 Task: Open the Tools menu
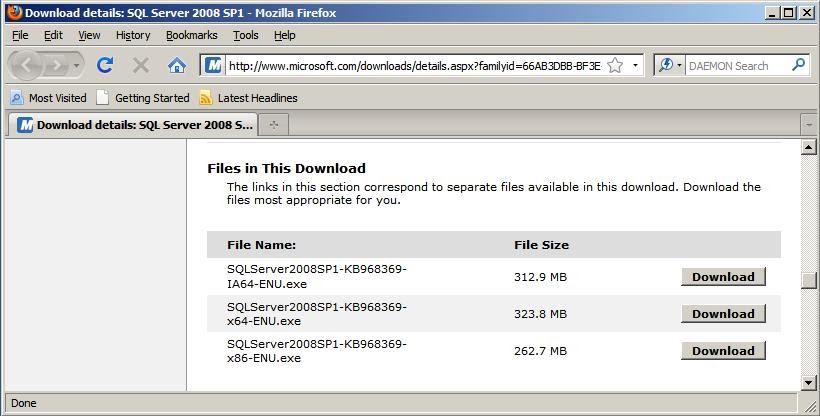[x=245, y=35]
